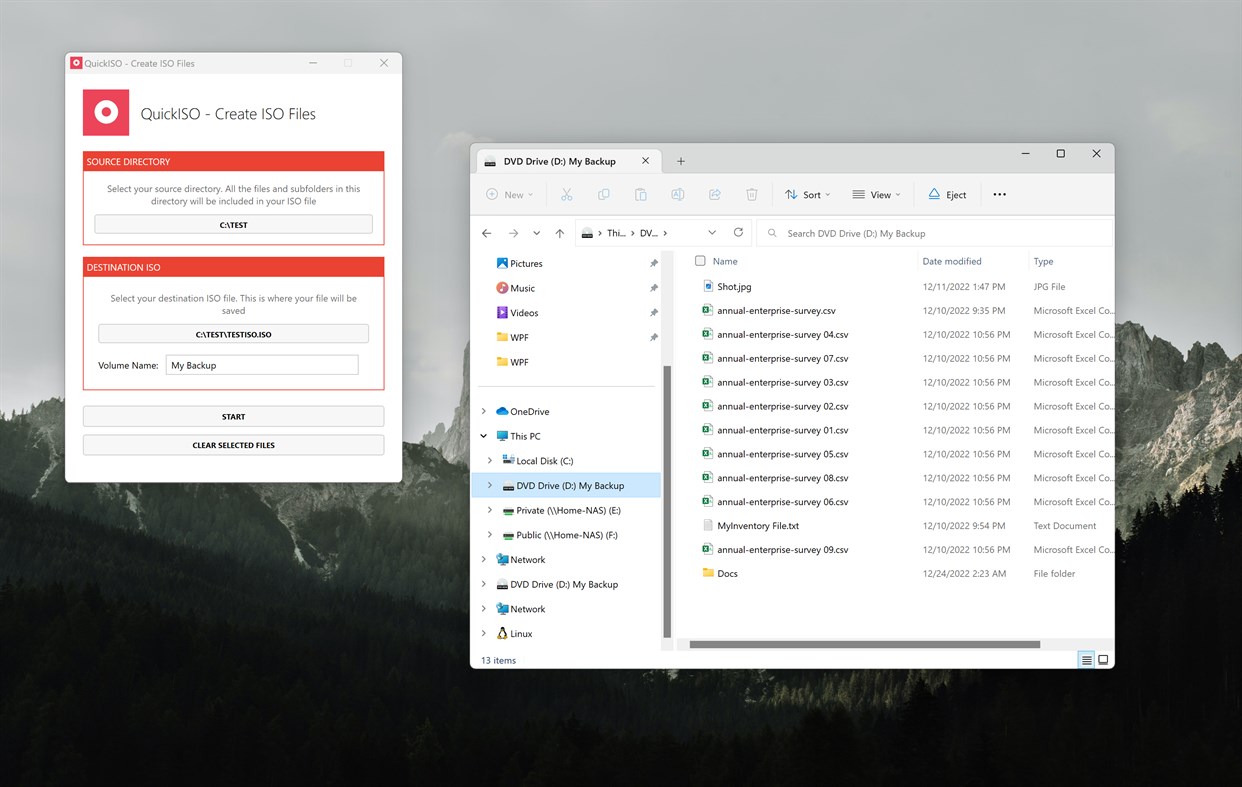Click the 'DV...' breadcrumb in address bar
1242x787 pixels.
coord(649,233)
